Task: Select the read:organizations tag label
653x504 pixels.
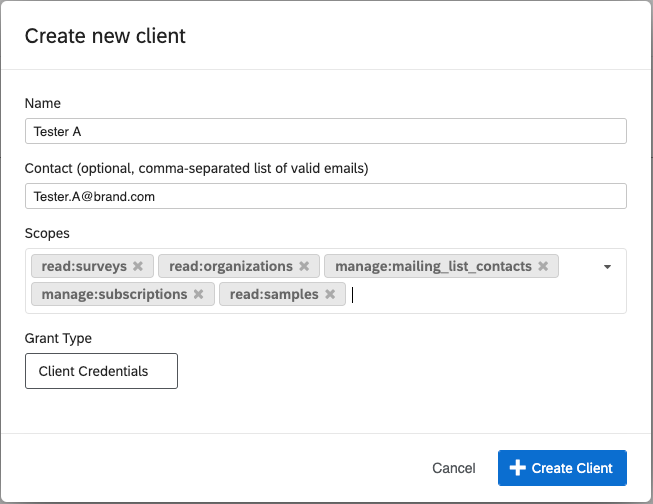Action: 231,266
